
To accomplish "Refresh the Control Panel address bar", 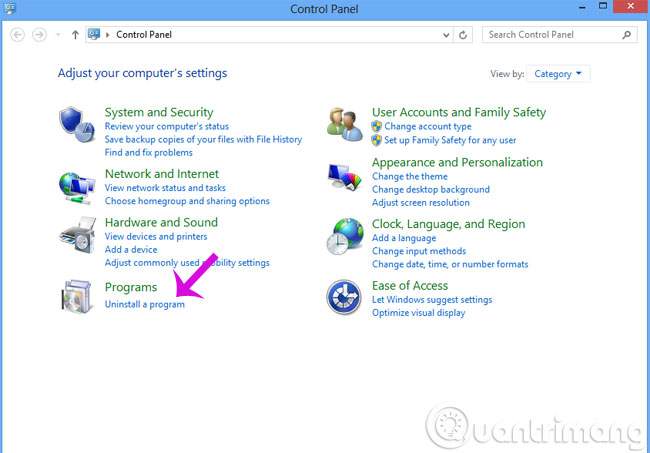I will [463, 35].
